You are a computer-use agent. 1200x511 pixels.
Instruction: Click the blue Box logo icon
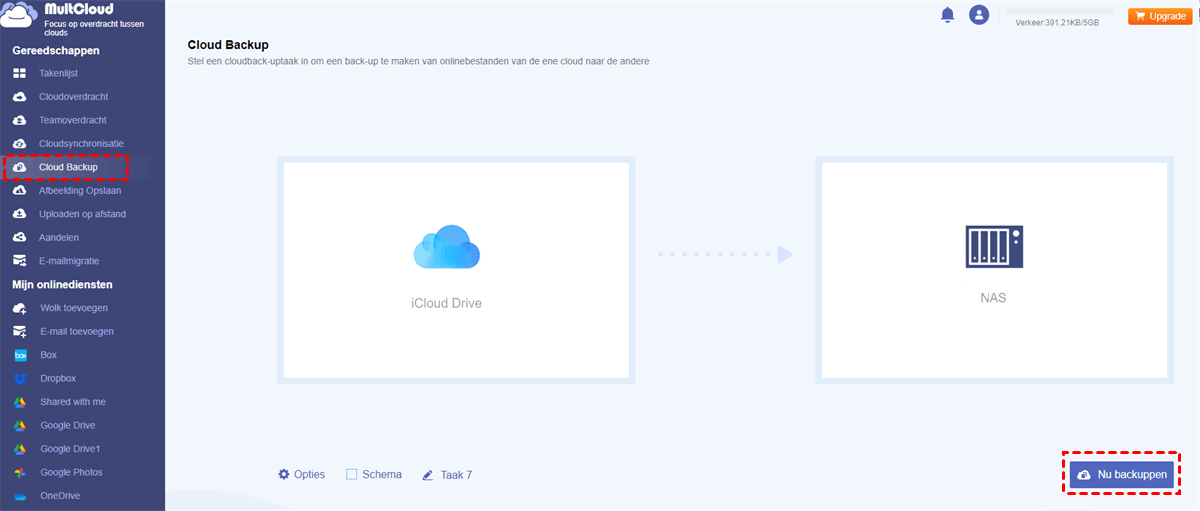click(x=20, y=355)
